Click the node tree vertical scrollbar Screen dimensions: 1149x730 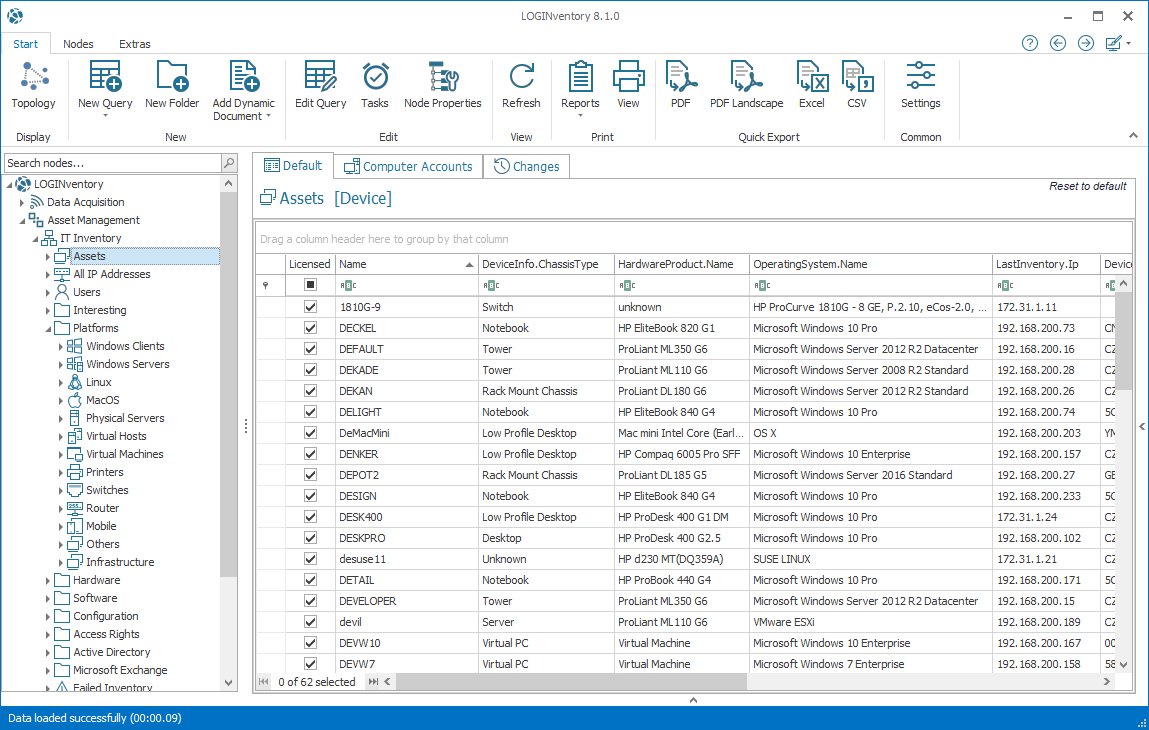[229, 385]
